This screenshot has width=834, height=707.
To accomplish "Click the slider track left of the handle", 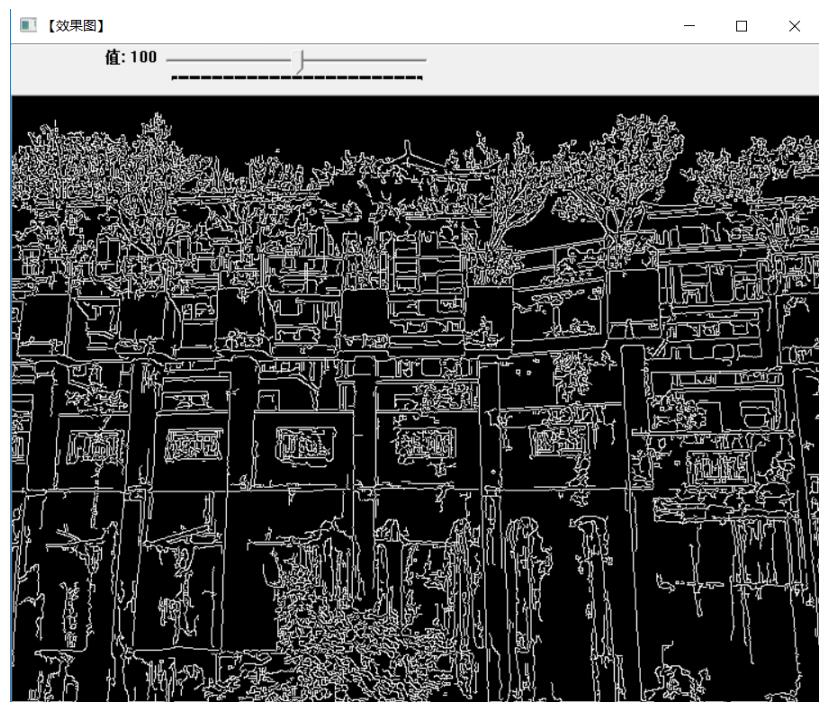I will 230,60.
